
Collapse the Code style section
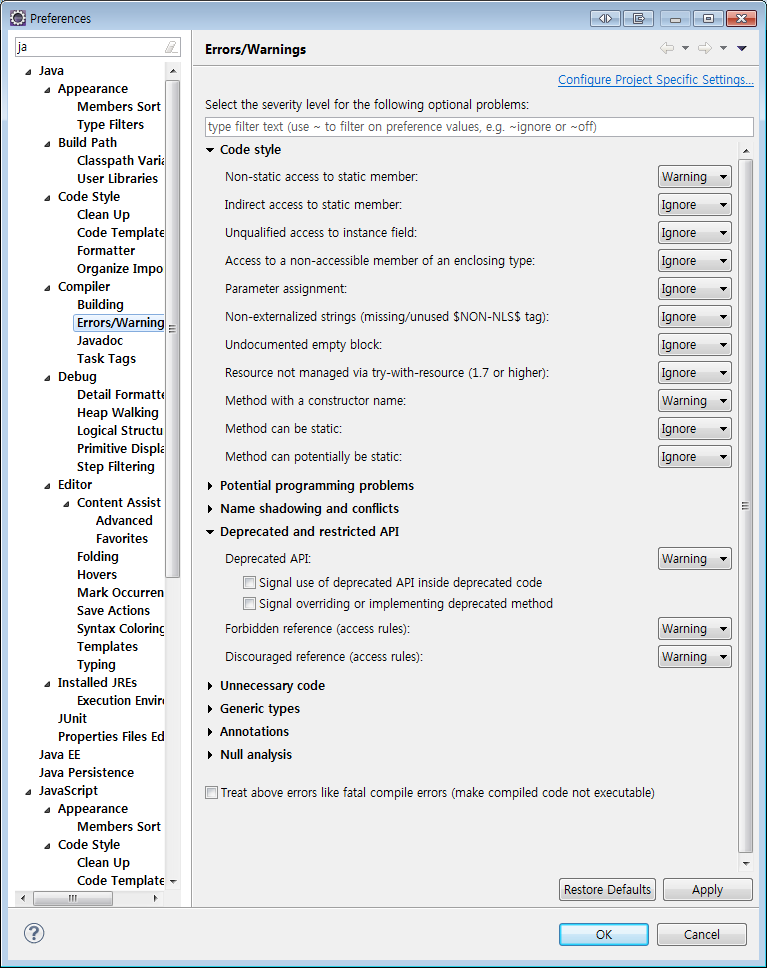click(x=210, y=150)
